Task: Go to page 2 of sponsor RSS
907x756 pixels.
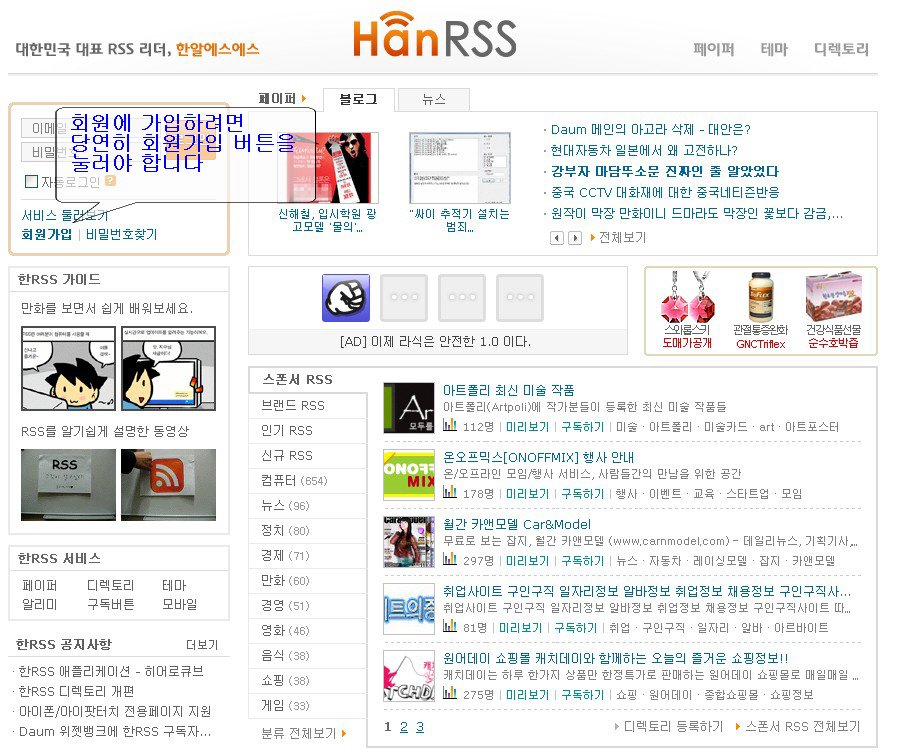Action: pyautogui.click(x=404, y=727)
